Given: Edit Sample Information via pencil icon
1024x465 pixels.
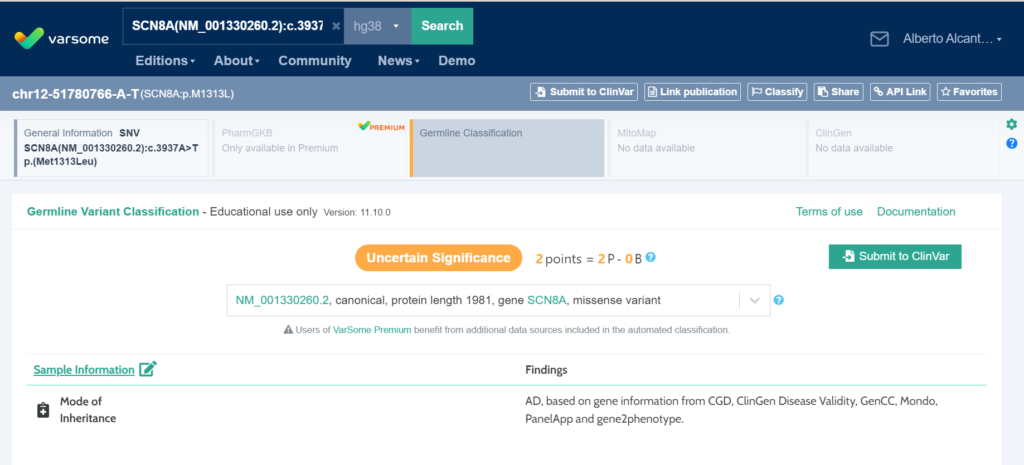Looking at the screenshot, I should pyautogui.click(x=148, y=369).
